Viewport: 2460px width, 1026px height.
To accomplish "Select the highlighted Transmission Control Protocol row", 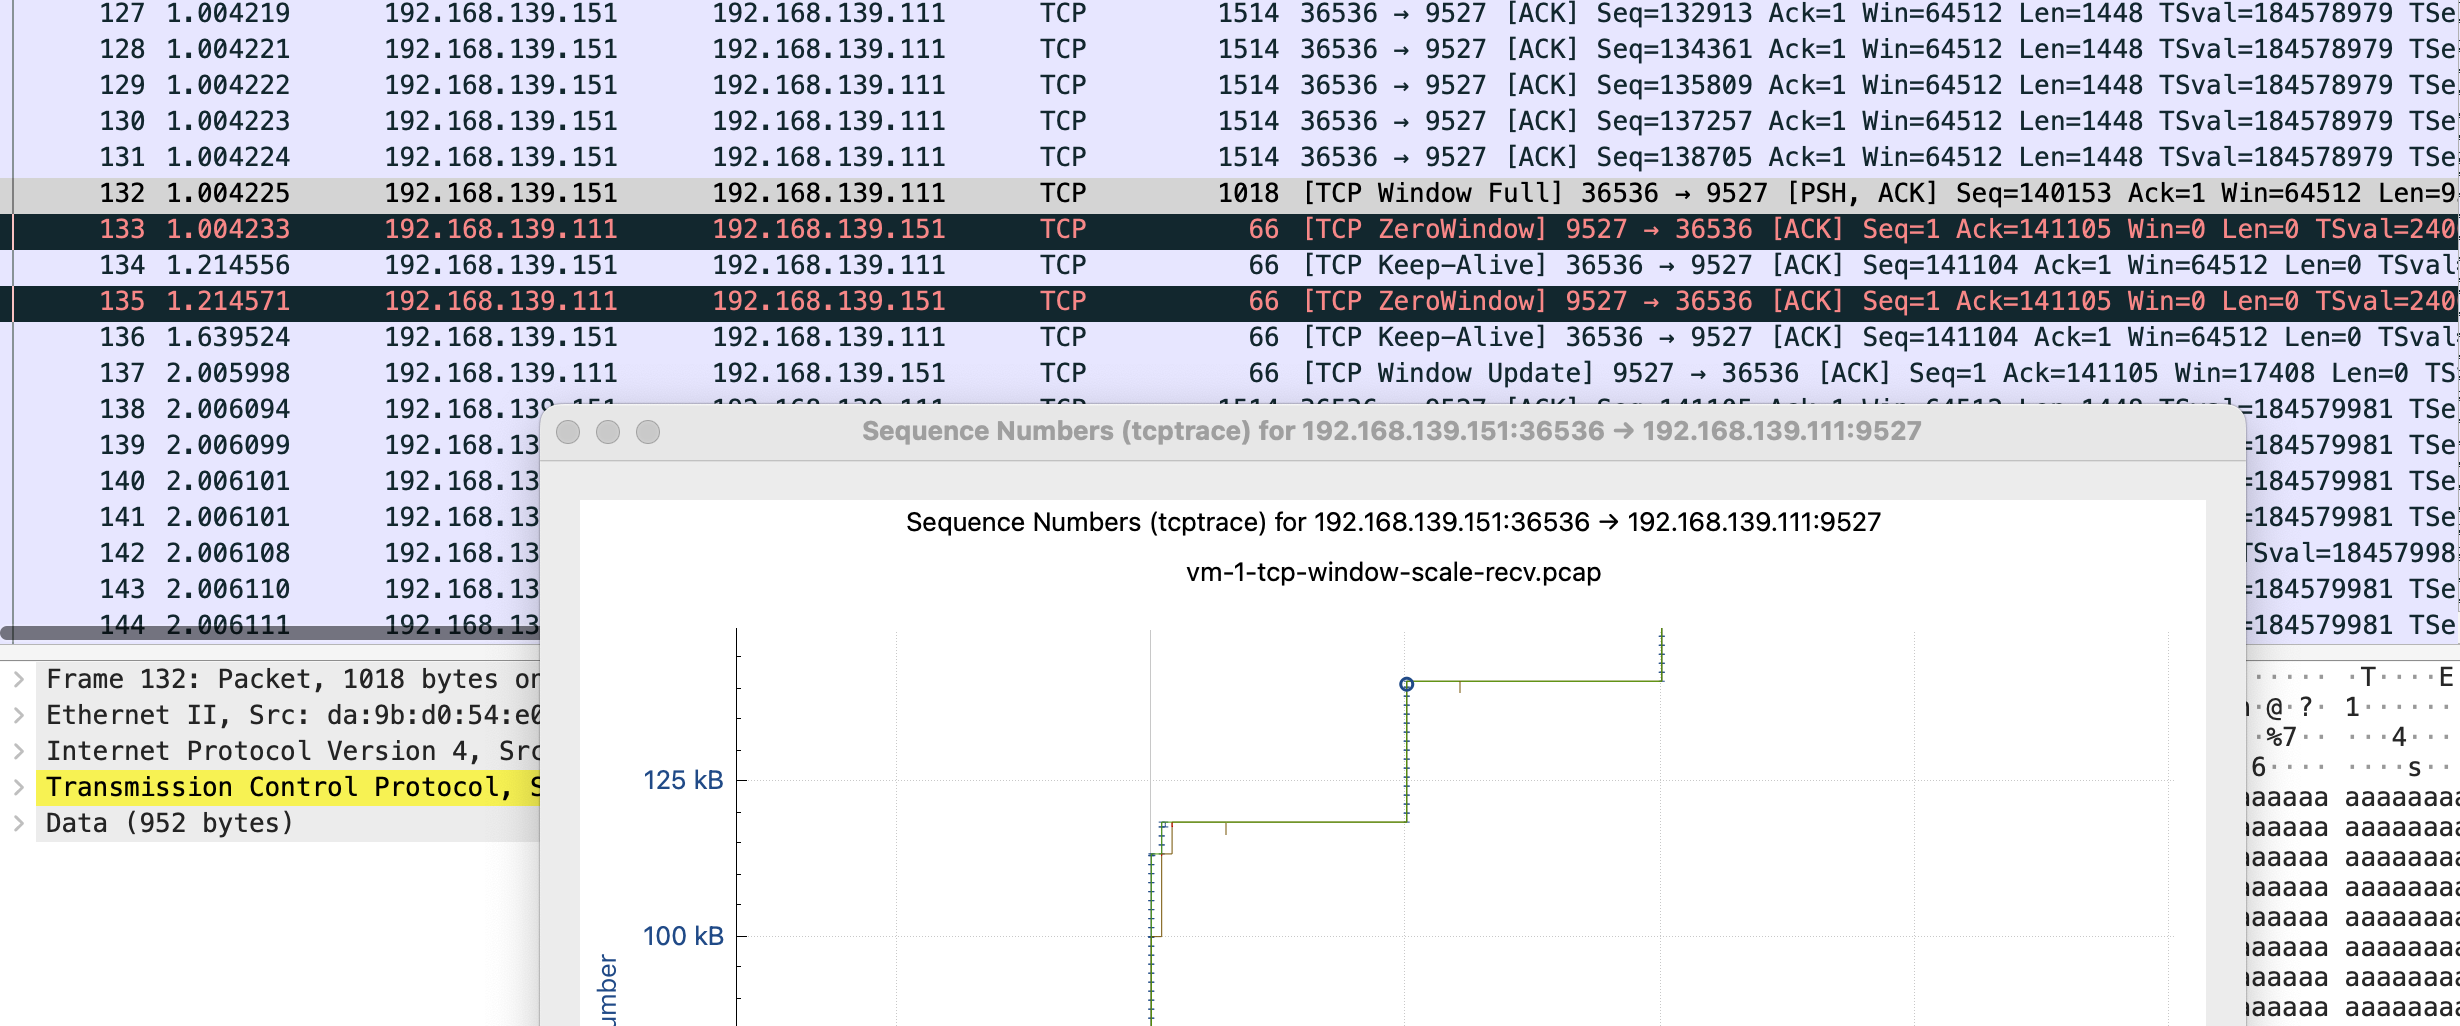I will click(280, 787).
